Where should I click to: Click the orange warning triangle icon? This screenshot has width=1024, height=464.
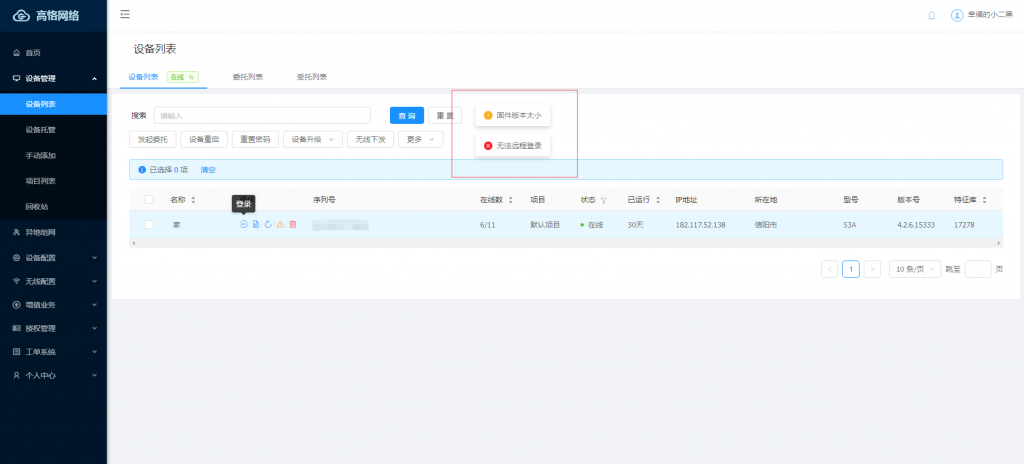[280, 224]
